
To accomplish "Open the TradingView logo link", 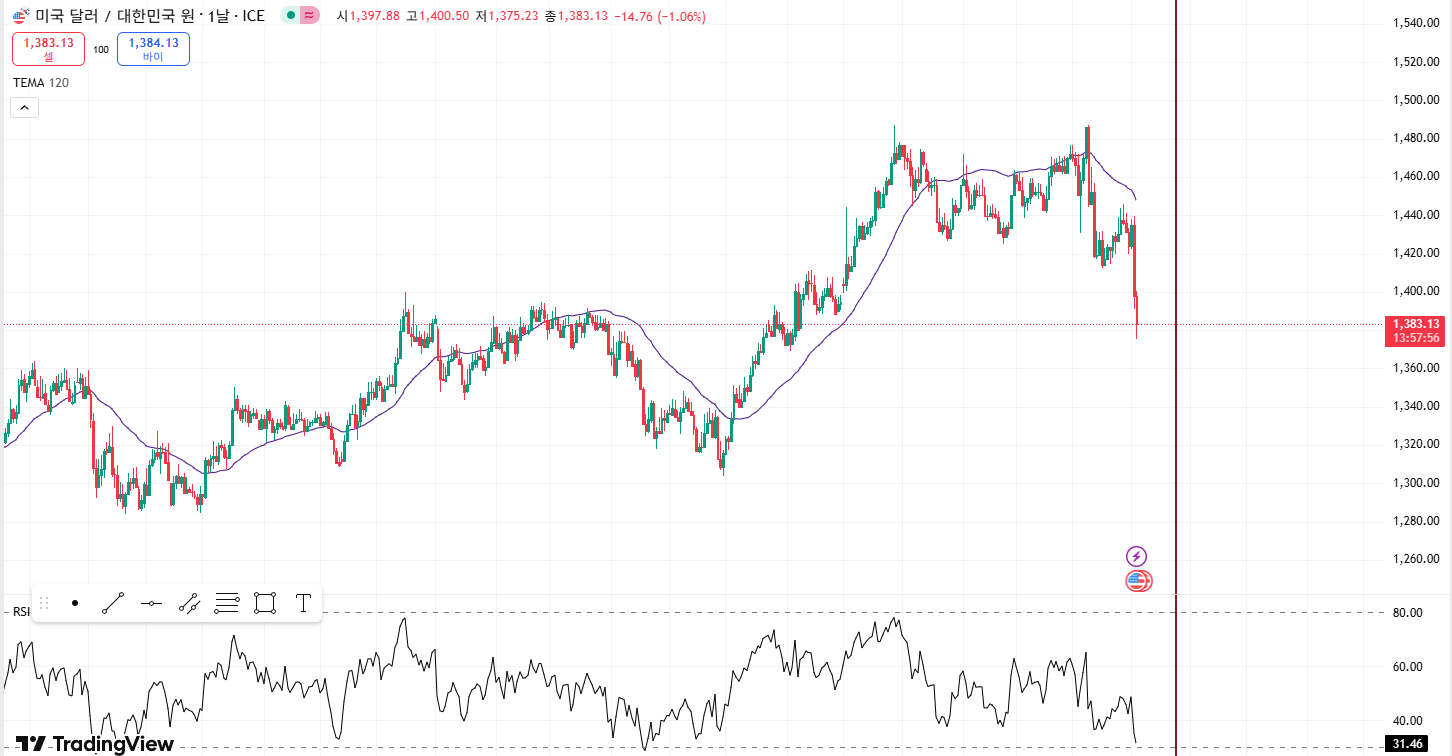I will pos(95,744).
